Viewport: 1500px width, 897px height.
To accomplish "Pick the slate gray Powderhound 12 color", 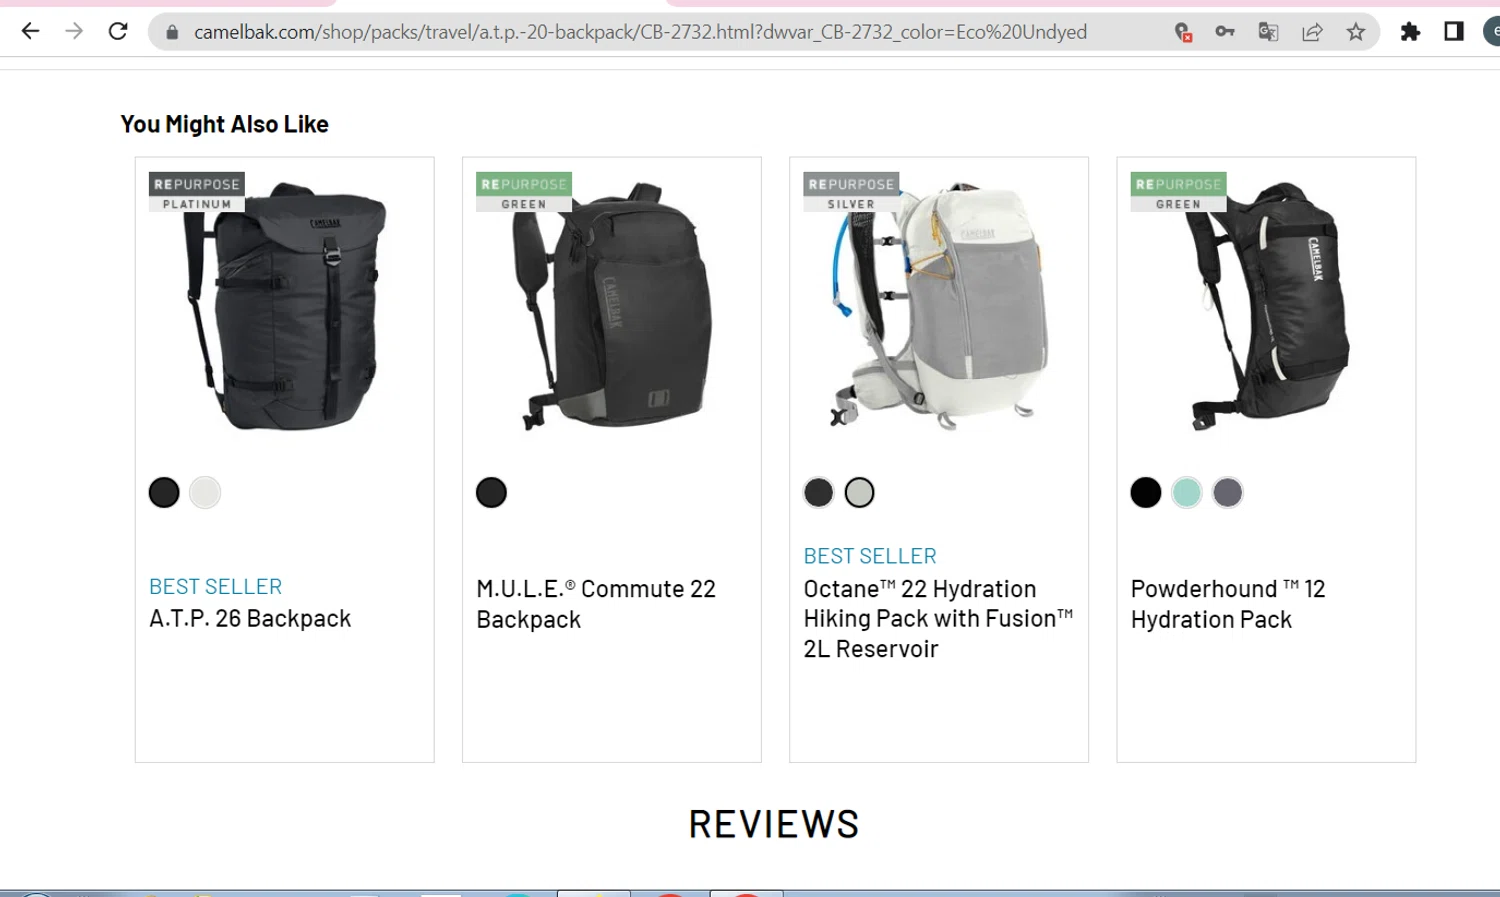I will tap(1228, 492).
